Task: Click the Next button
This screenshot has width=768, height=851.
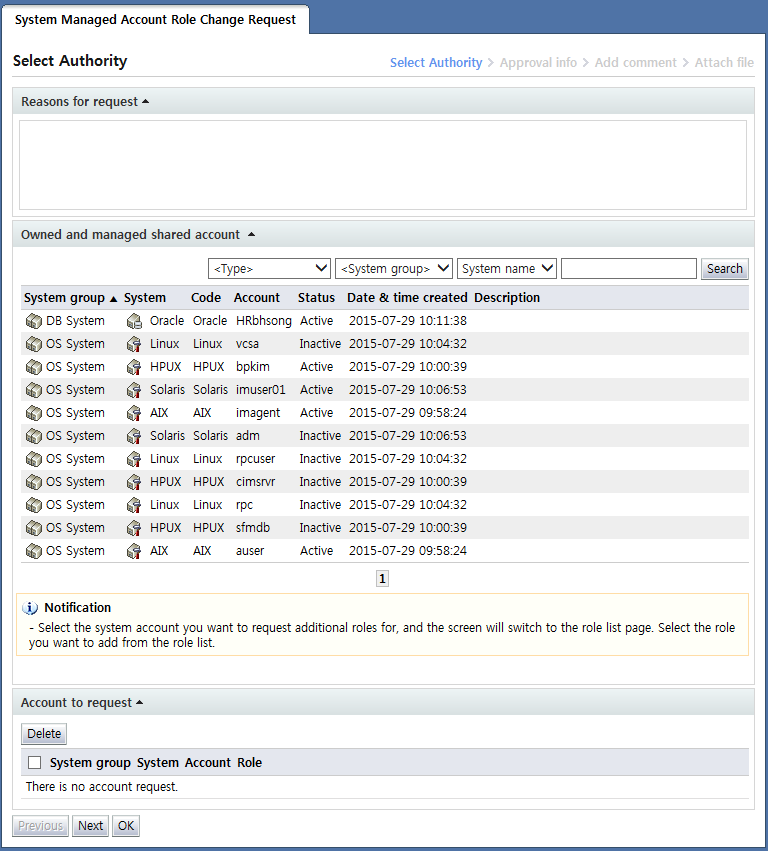Action: [91, 826]
